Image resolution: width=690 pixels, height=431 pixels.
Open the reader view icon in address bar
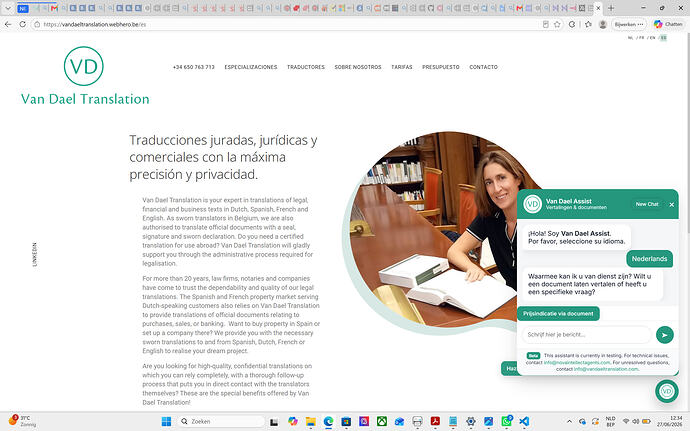(x=546, y=25)
